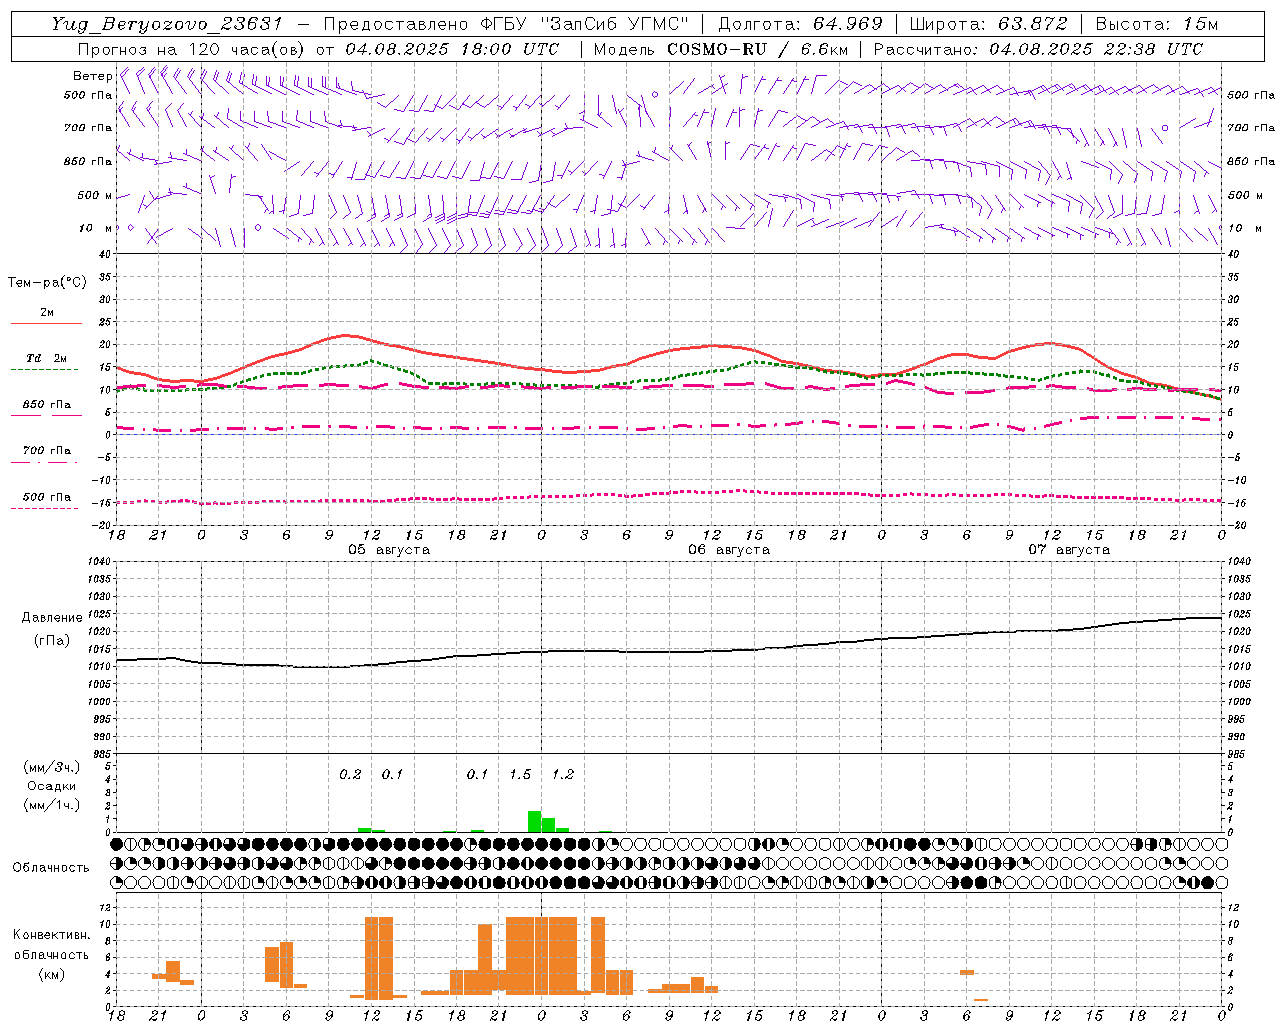This screenshot has height=1024, width=1280.
Task: Click the 0.2 precipitation amount value
Action: pos(350,775)
